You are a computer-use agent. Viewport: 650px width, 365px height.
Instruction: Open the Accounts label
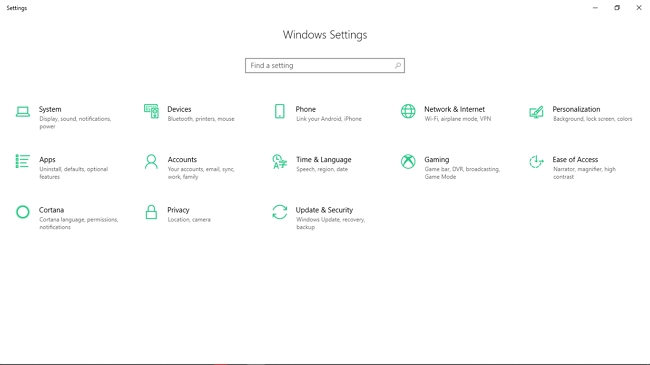(182, 160)
